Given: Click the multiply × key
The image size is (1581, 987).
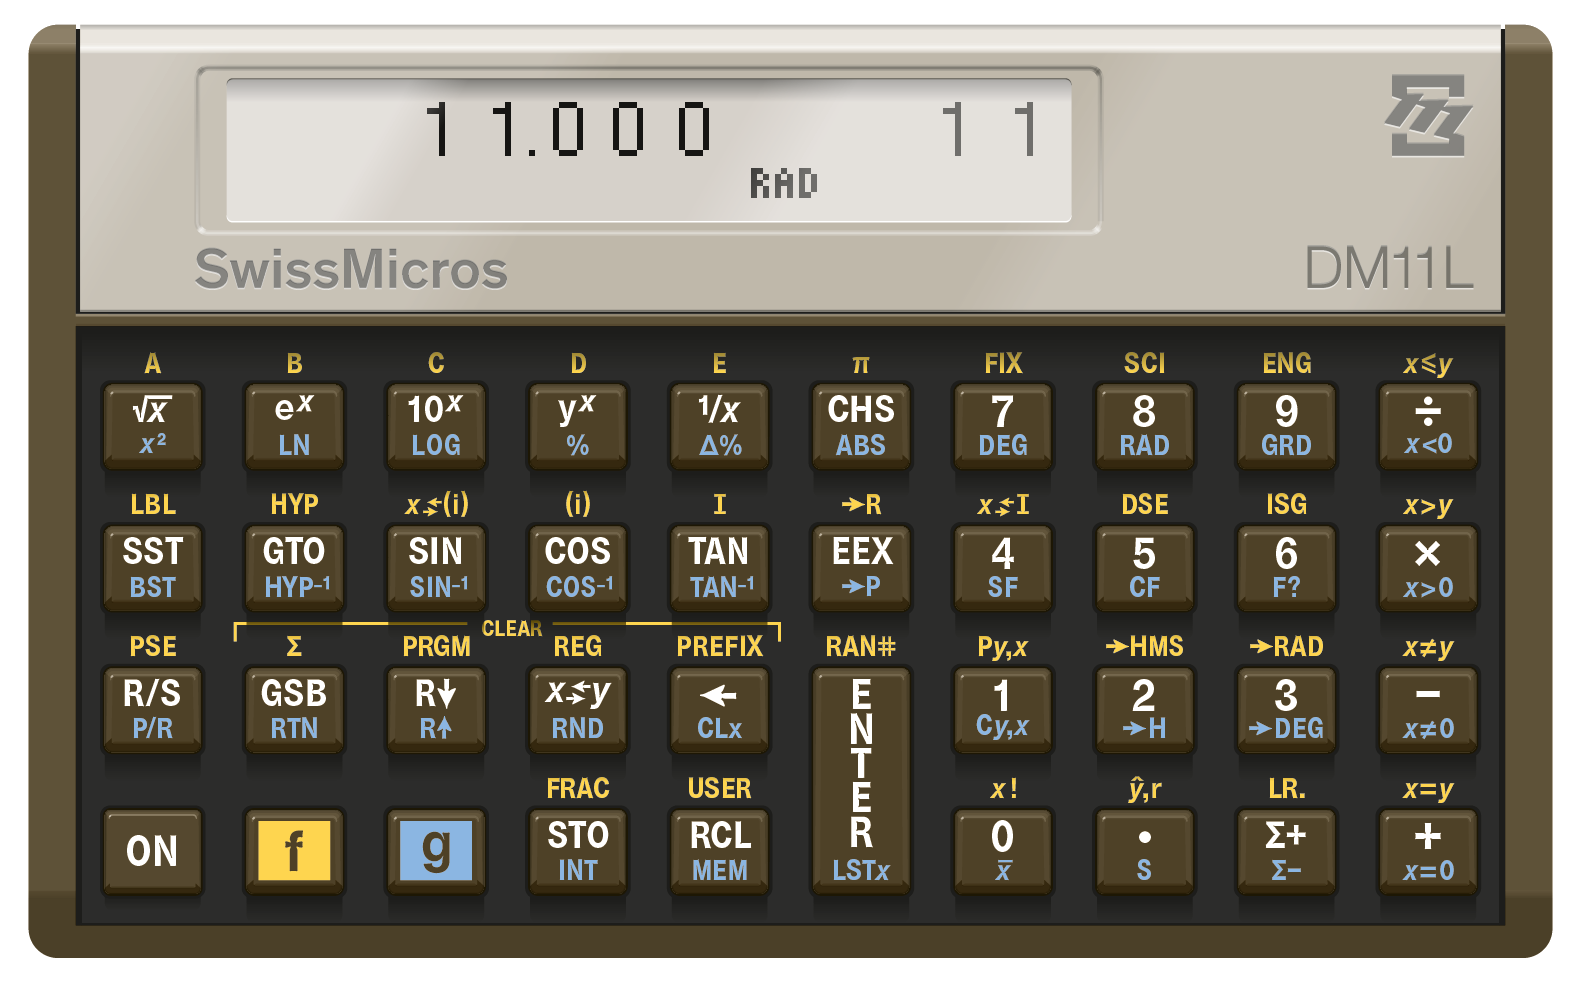Looking at the screenshot, I should click(x=1428, y=568).
